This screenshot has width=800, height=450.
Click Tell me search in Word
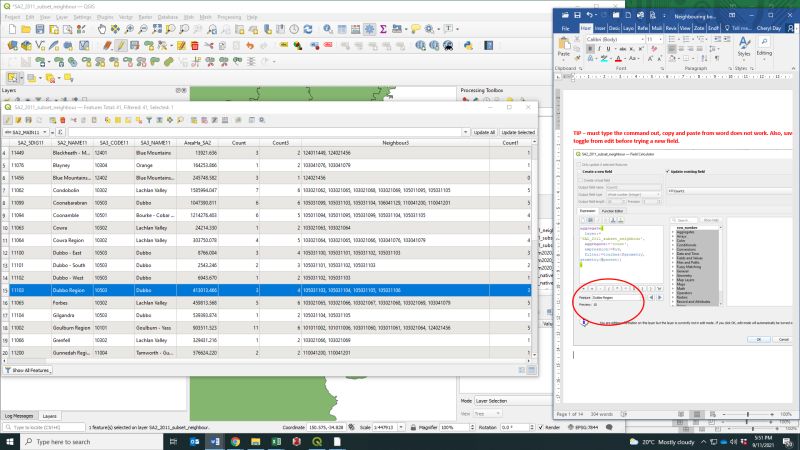tap(738, 28)
